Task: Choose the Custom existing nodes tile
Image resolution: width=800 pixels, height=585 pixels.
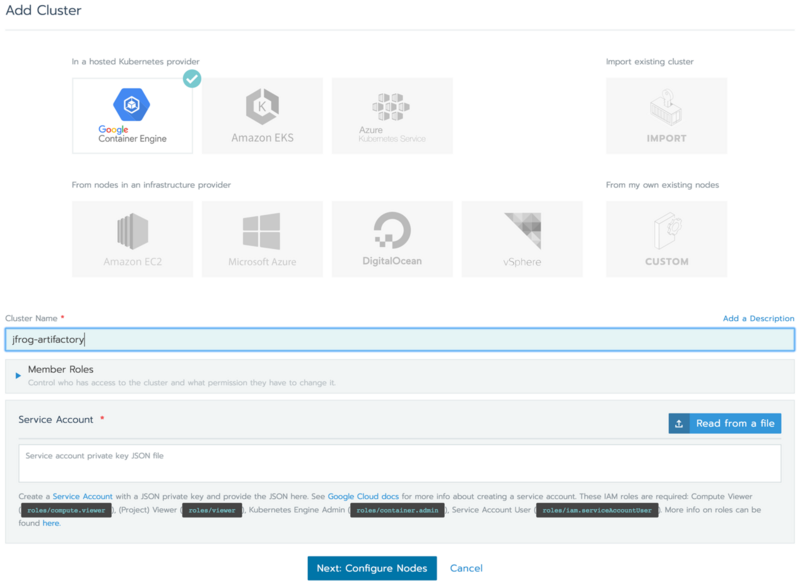Action: point(666,239)
